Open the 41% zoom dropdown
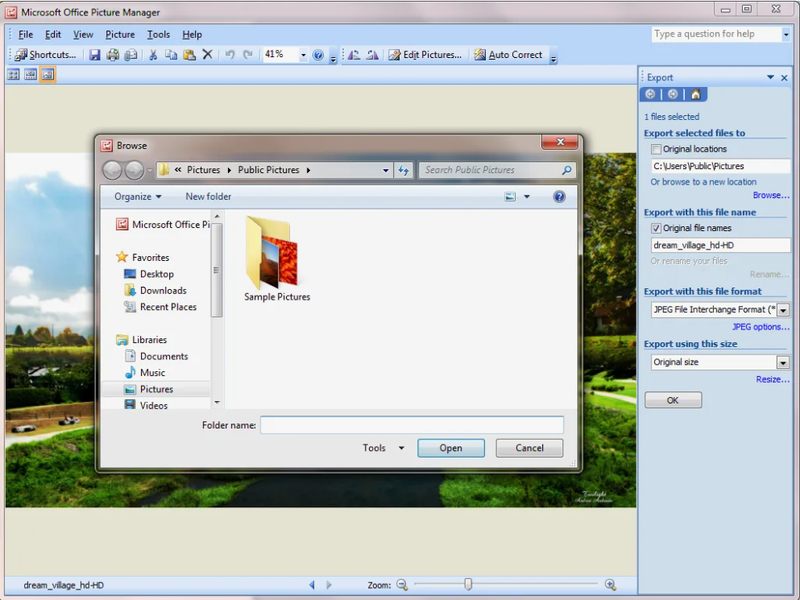Viewport: 800px width, 600px height. click(303, 55)
